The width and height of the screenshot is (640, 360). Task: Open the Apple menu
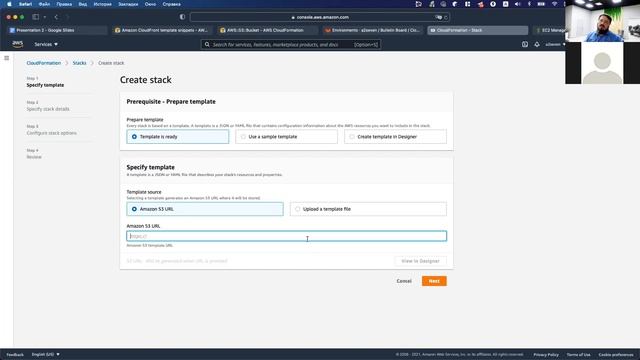9,4
